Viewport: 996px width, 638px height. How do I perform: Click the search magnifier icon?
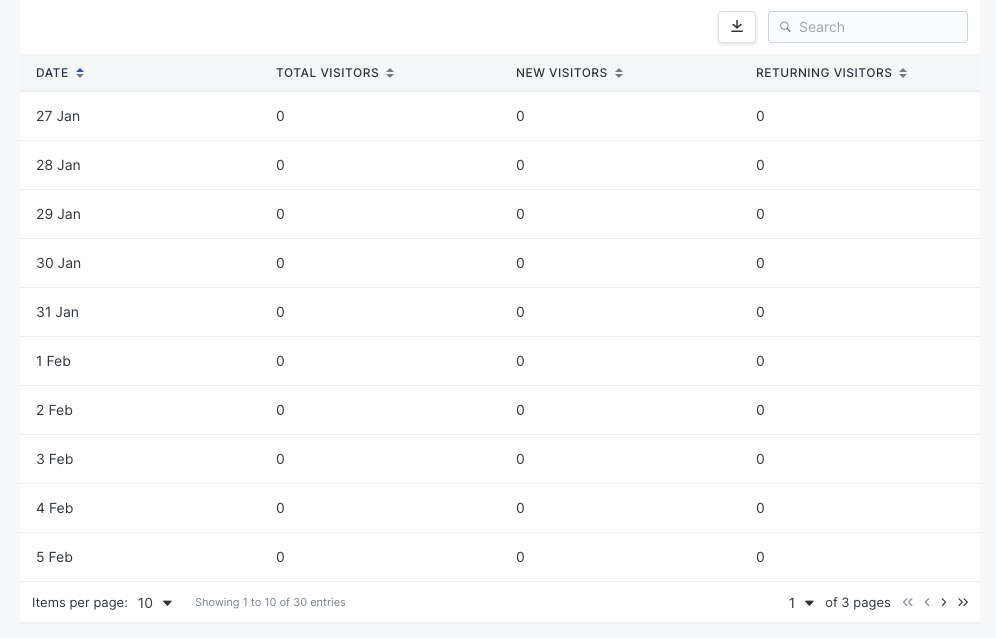[786, 27]
